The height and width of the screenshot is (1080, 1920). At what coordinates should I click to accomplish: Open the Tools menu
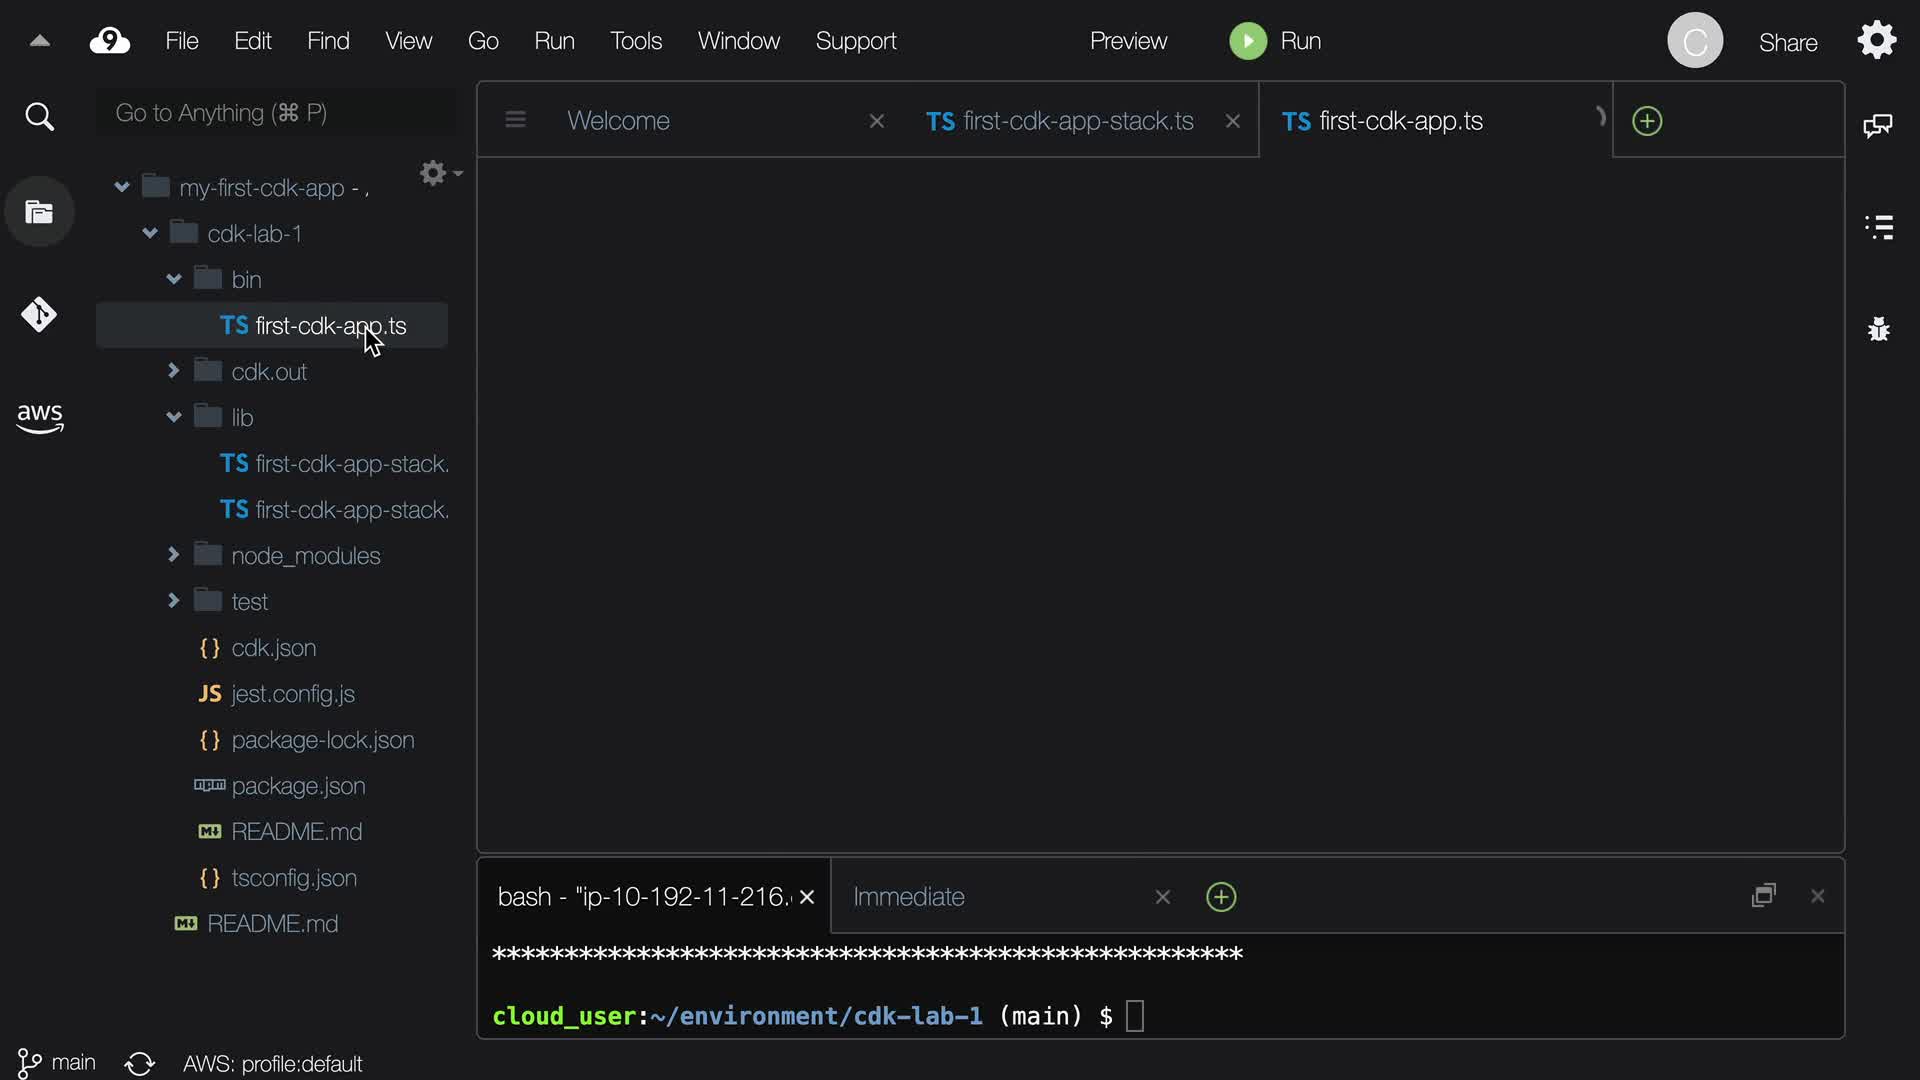tap(636, 41)
